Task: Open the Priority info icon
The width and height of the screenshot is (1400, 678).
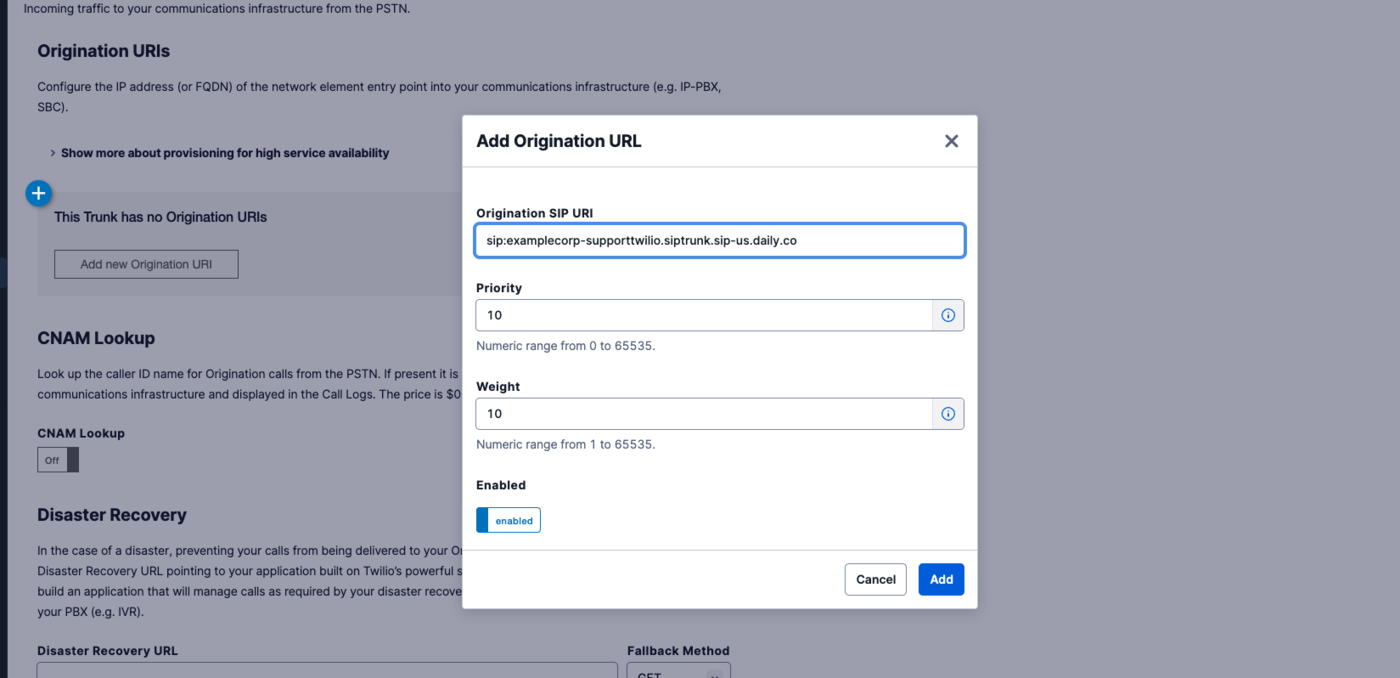Action: [x=948, y=315]
